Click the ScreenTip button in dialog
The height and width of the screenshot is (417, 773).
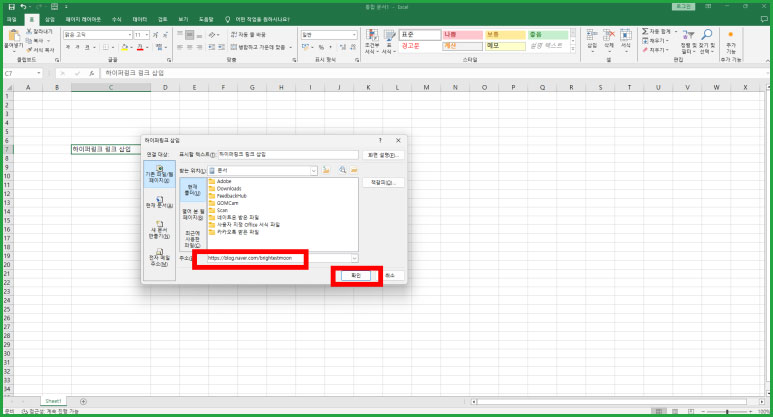click(x=383, y=155)
